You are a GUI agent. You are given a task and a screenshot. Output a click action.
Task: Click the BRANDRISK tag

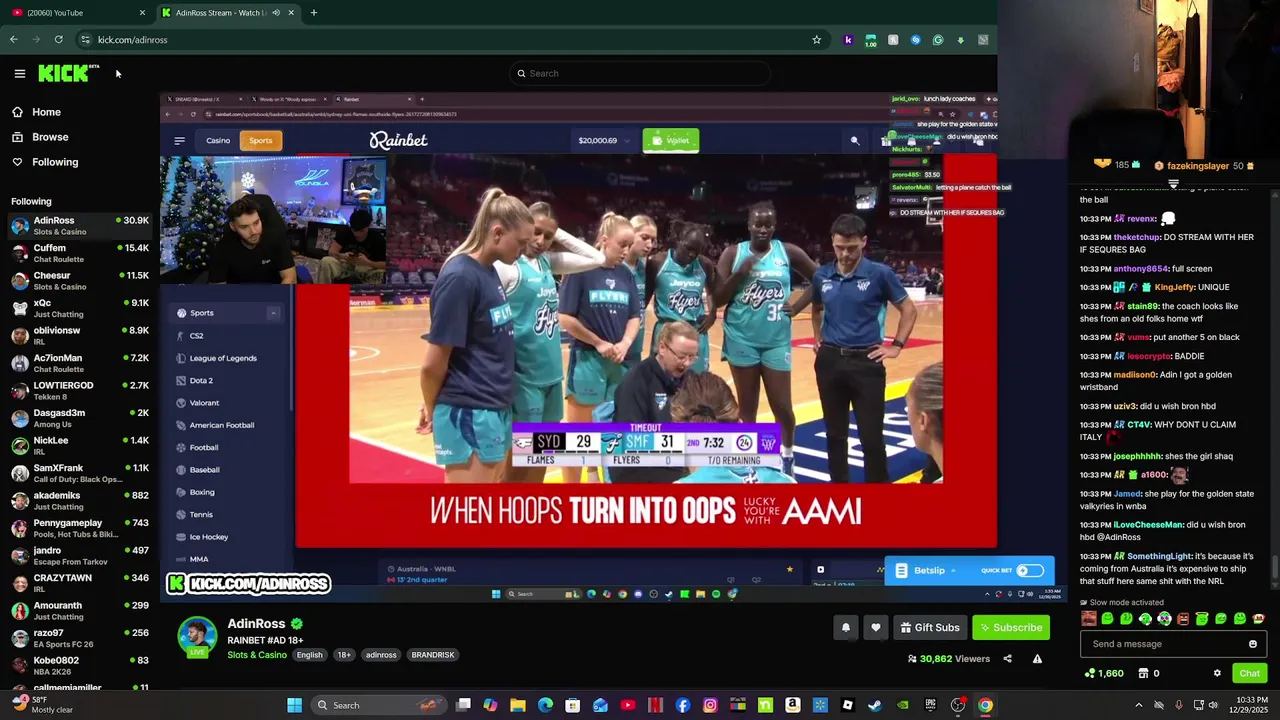[433, 655]
